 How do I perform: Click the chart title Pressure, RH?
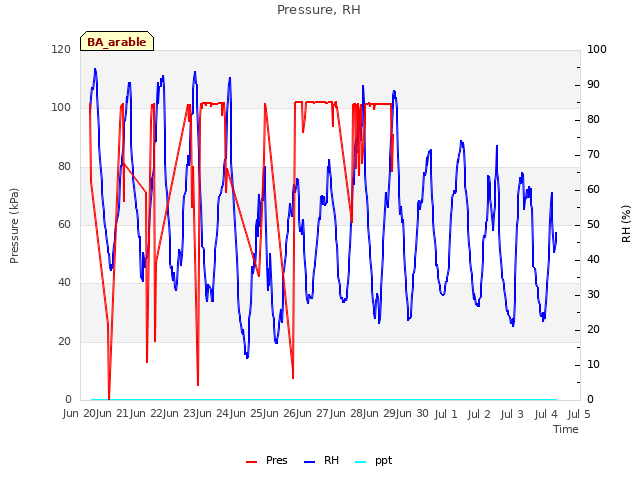pyautogui.click(x=319, y=10)
